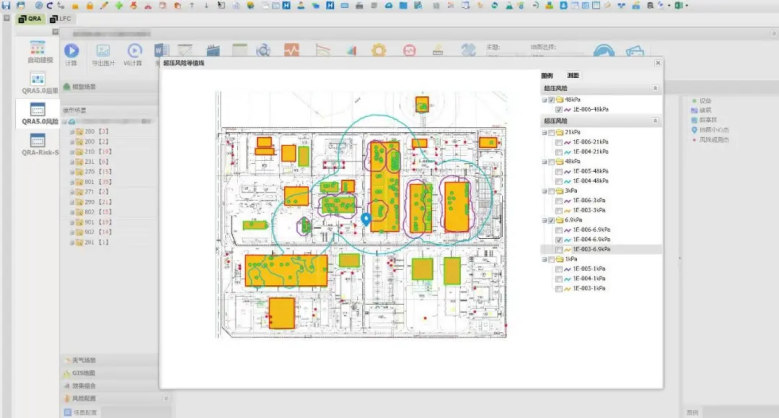
Task: Uncheck the 1E-006-48kPa contour checkbox
Action: tap(558, 110)
